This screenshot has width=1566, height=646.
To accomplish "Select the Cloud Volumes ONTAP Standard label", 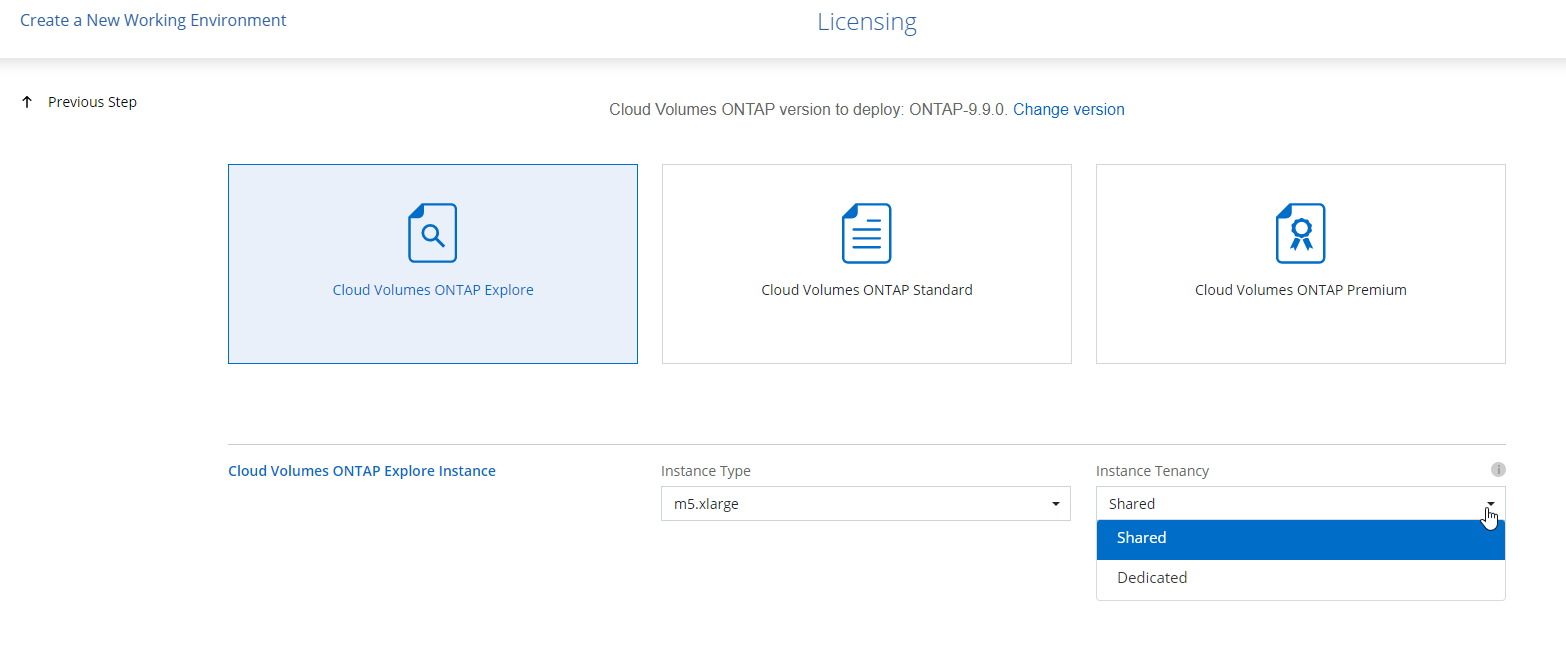I will pos(866,290).
